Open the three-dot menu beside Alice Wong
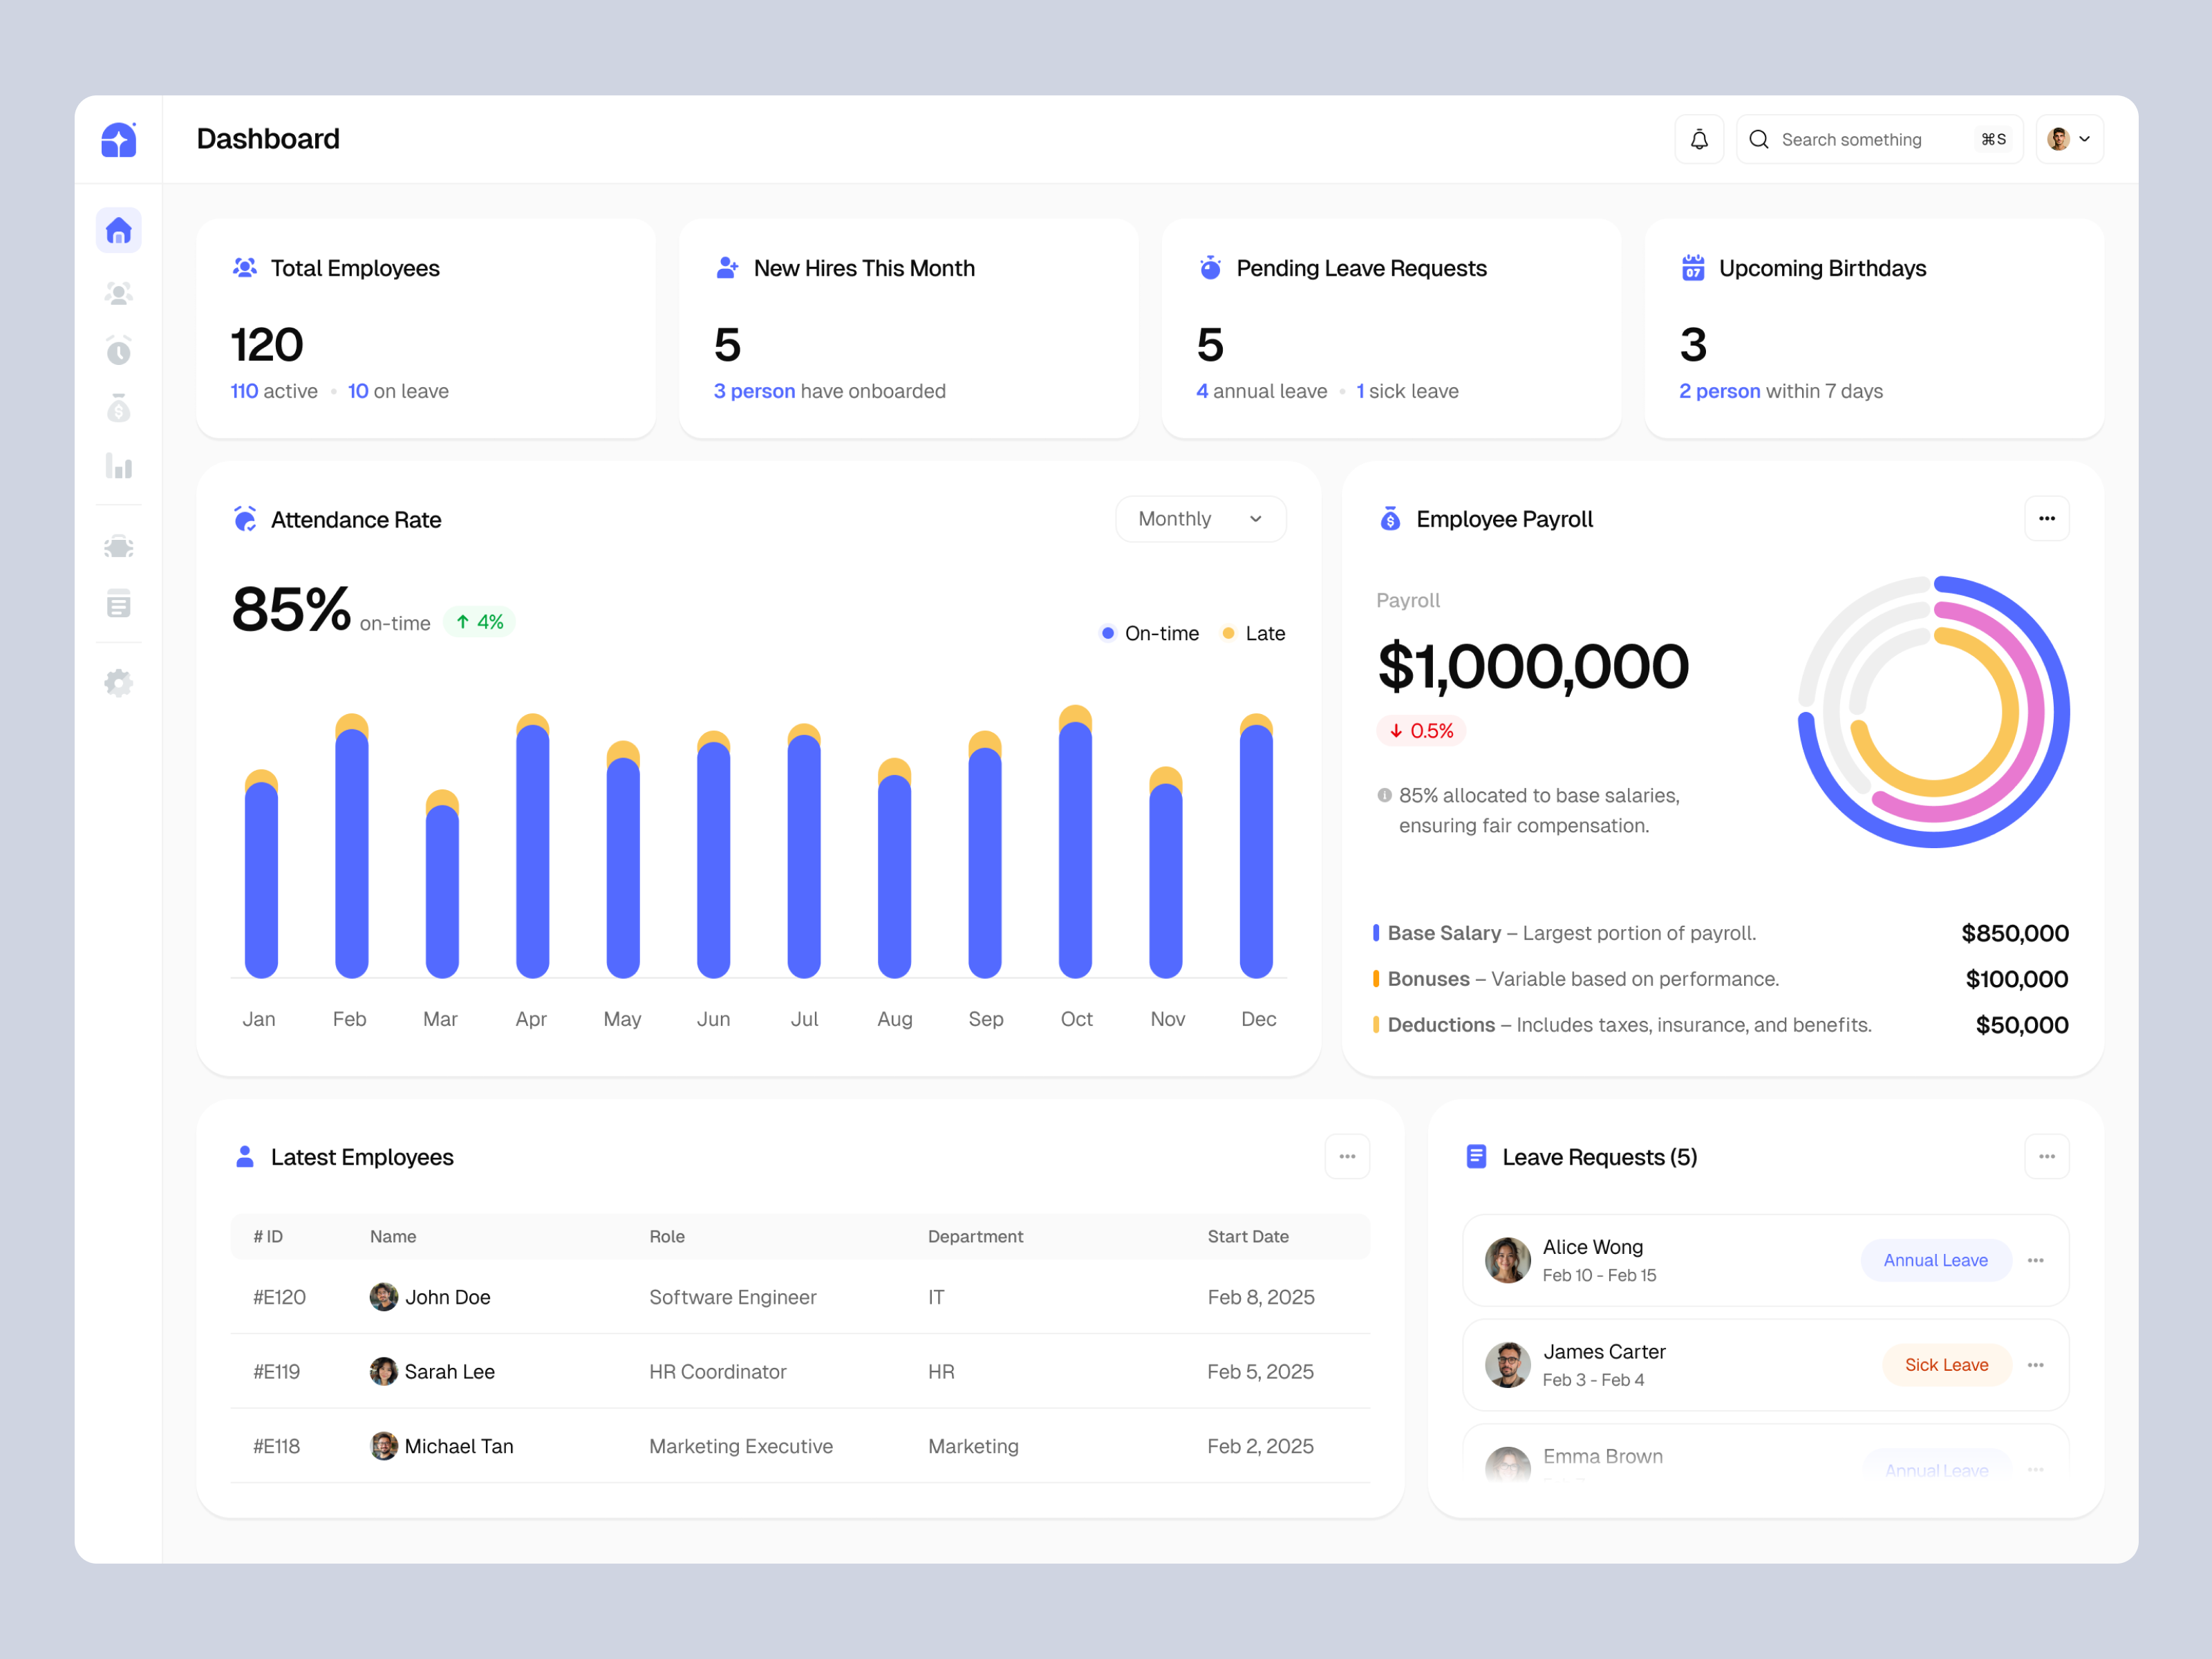Screen dimensions: 2212x1659 pyautogui.click(x=2035, y=1260)
